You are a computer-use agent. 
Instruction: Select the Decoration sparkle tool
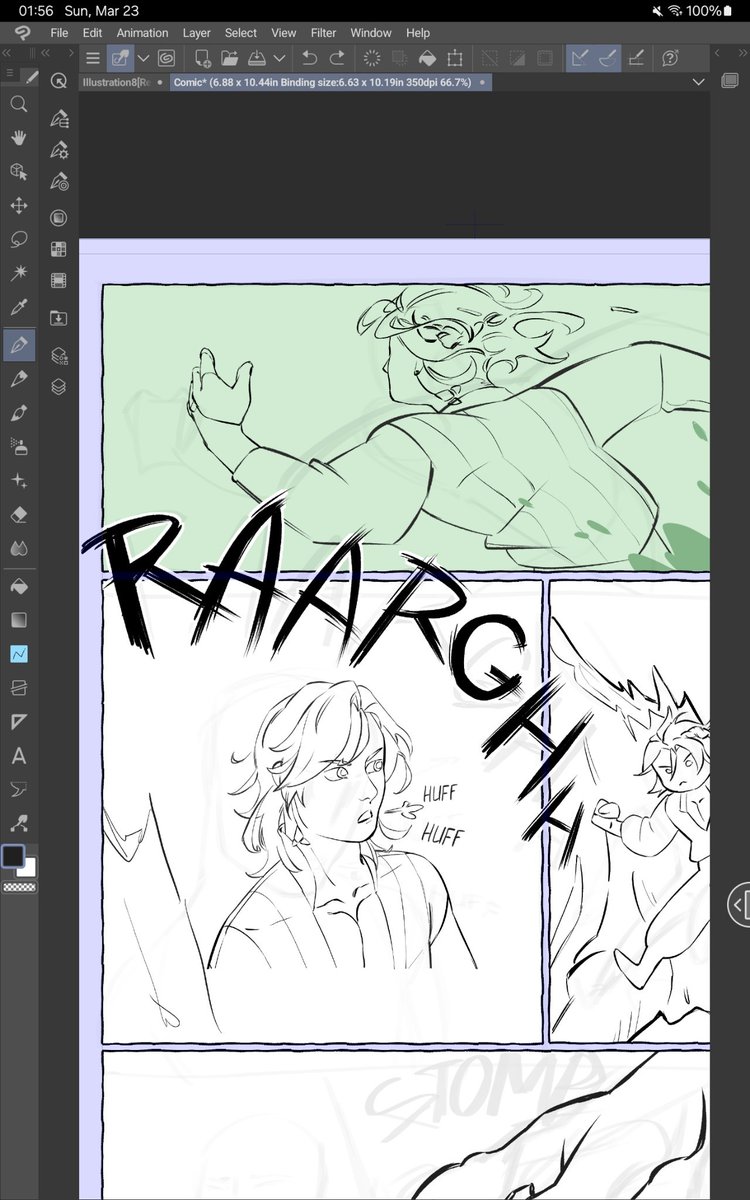(x=18, y=481)
